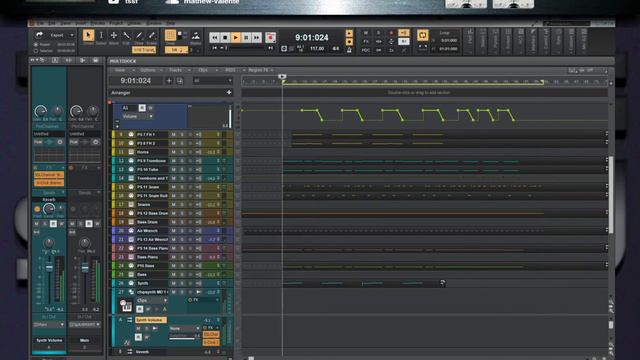Screen dimensions: 640x360
Task: Pick the Edit tool
Action: (x=127, y=36)
